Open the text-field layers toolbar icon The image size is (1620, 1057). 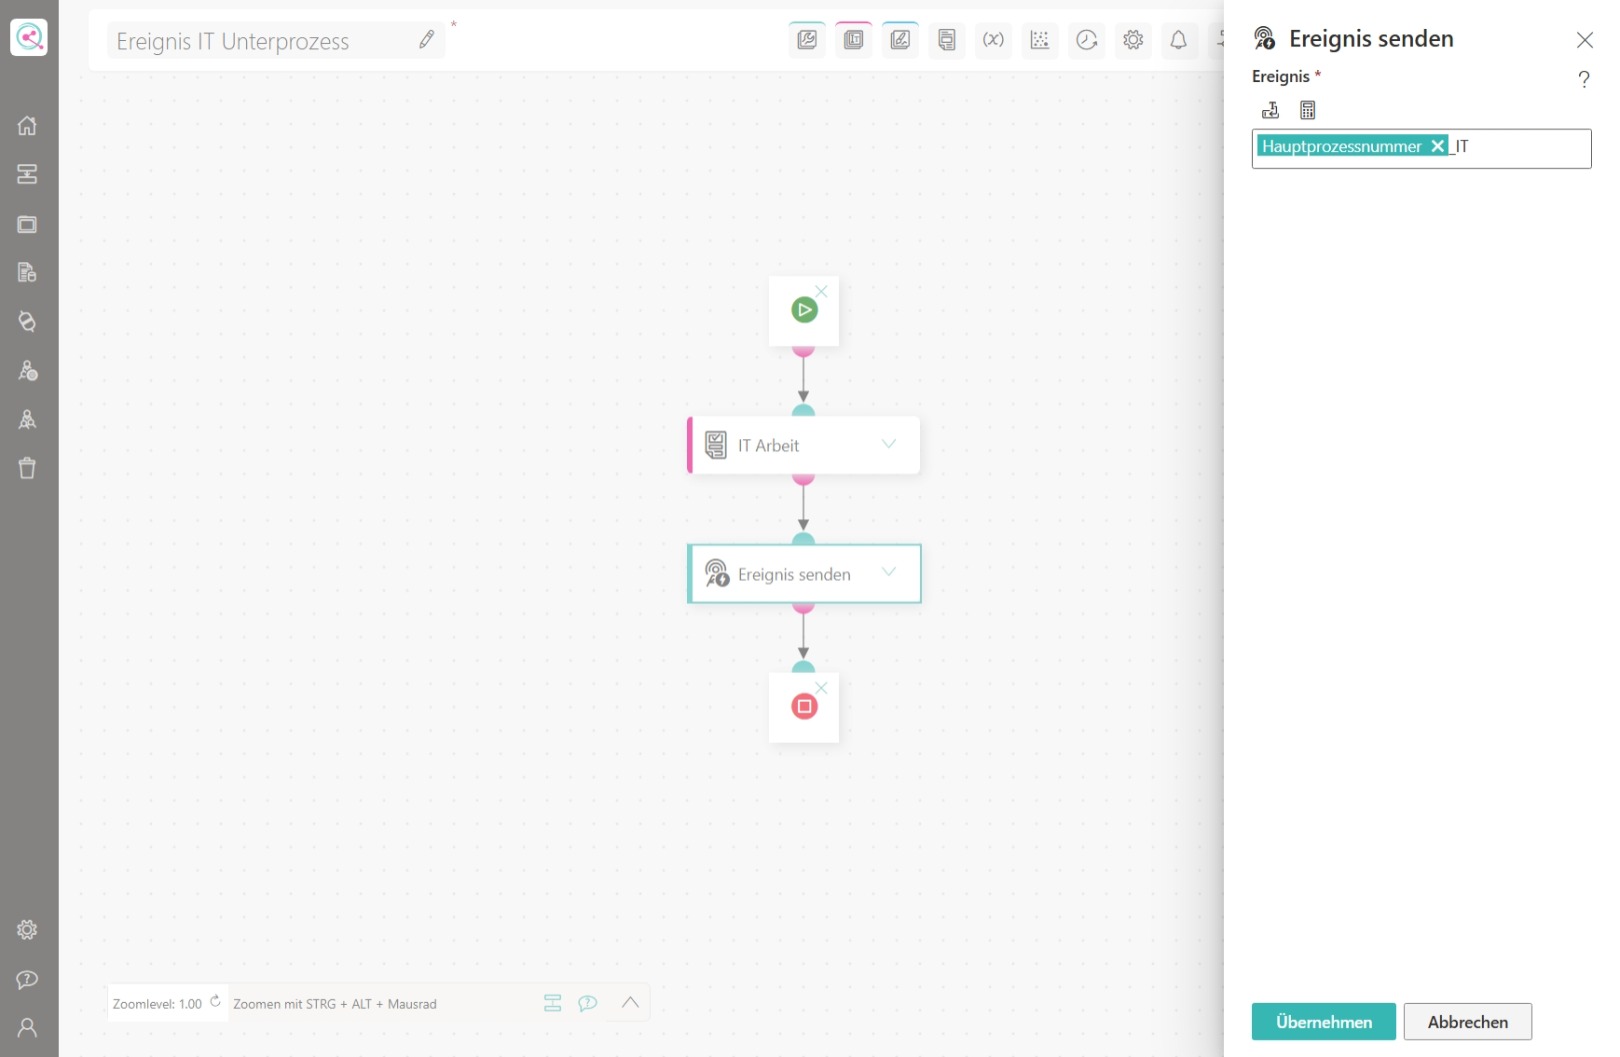[853, 40]
